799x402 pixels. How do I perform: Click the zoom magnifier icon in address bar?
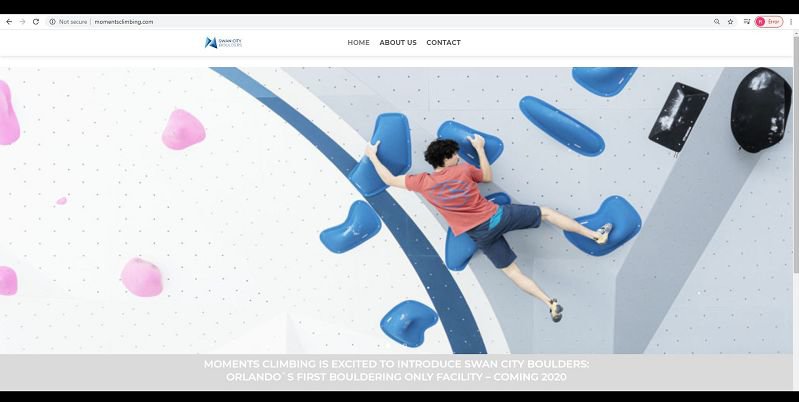(717, 22)
